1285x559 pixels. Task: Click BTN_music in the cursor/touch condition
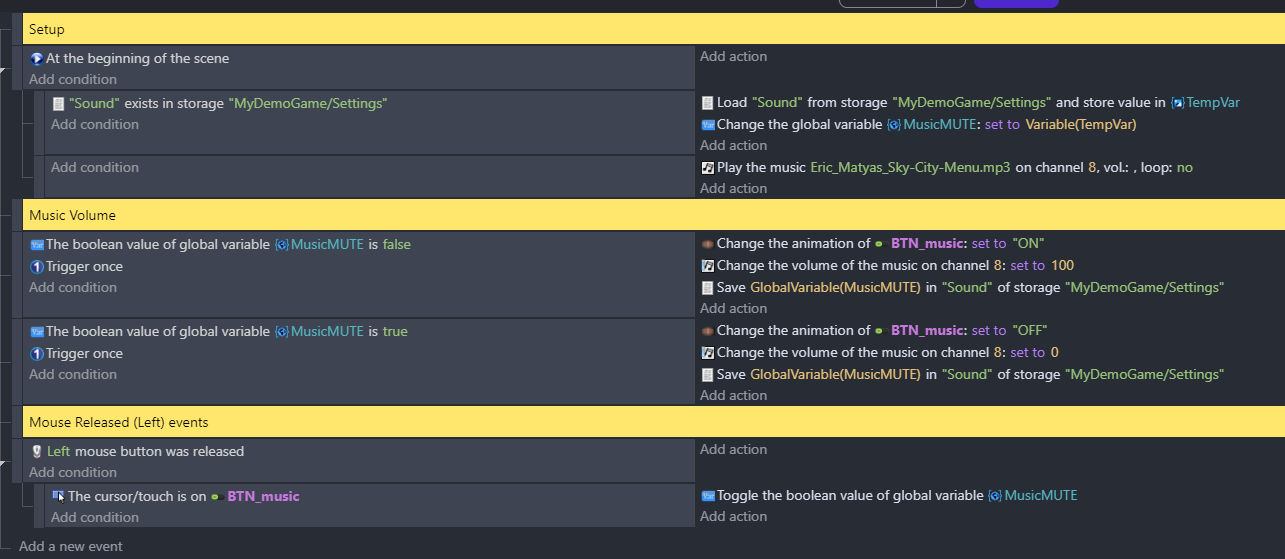pyautogui.click(x=263, y=497)
